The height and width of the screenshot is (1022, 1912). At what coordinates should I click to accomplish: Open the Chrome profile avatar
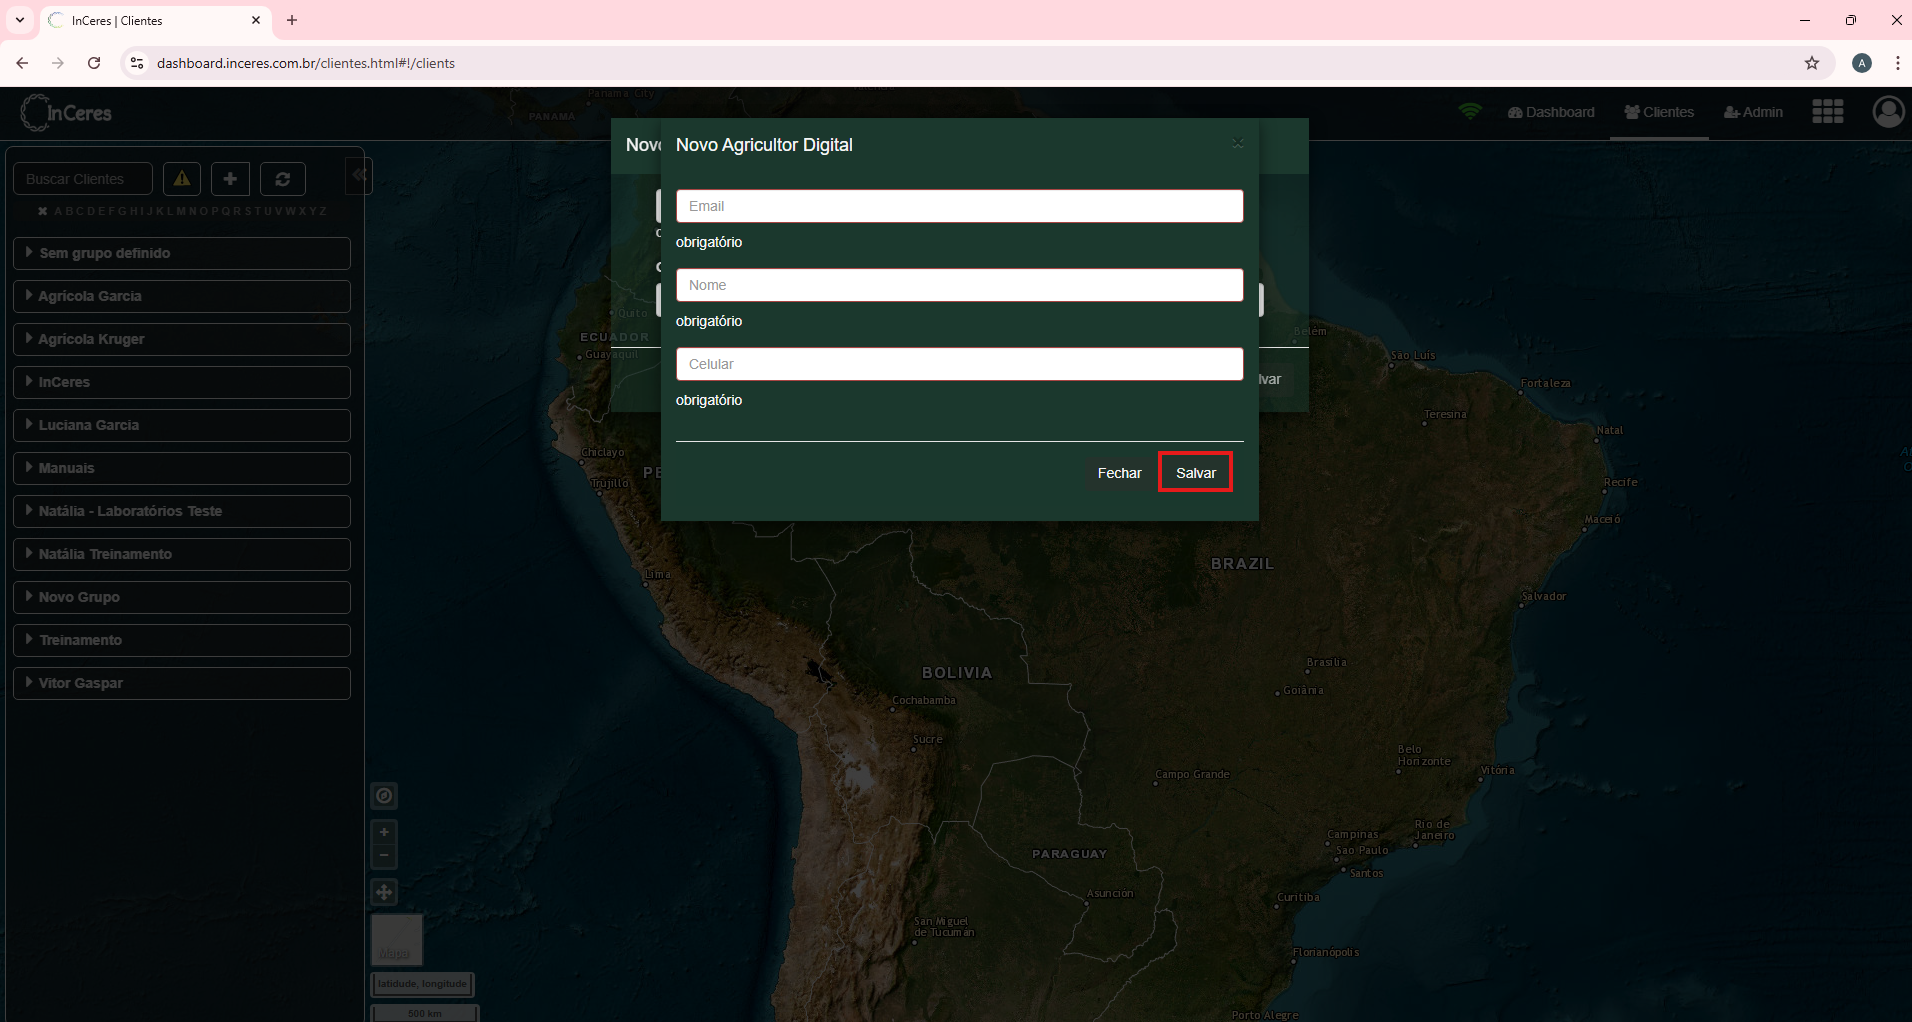1862,63
